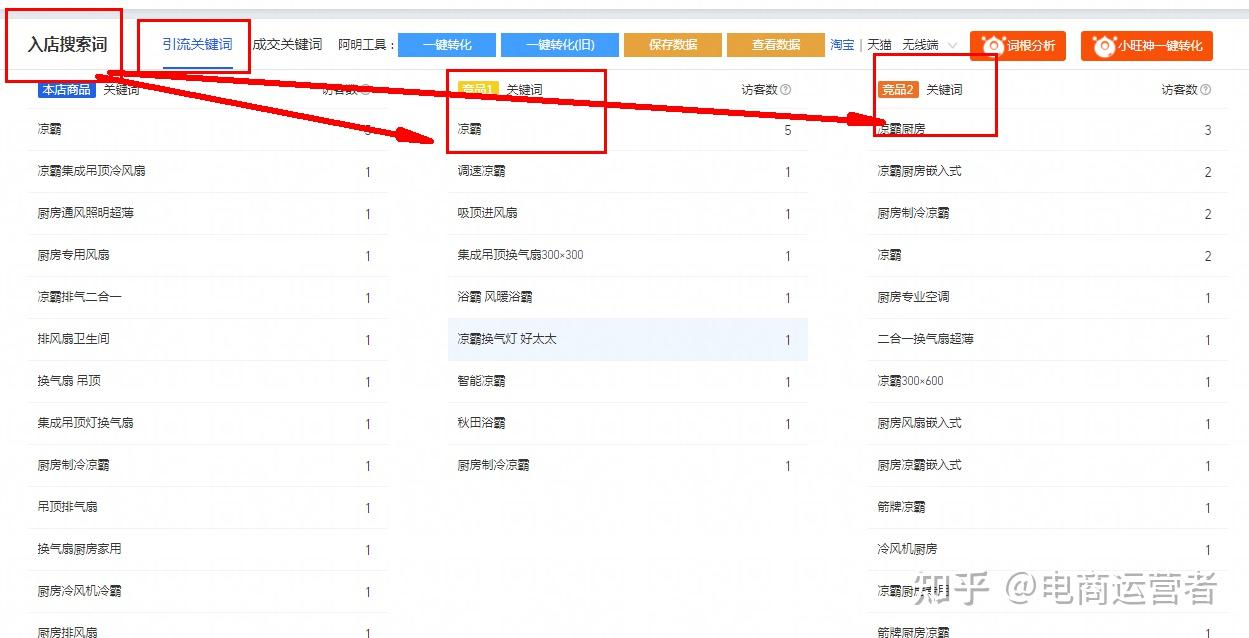Click the 一键转化(旧) button
This screenshot has width=1249, height=638.
(x=562, y=44)
